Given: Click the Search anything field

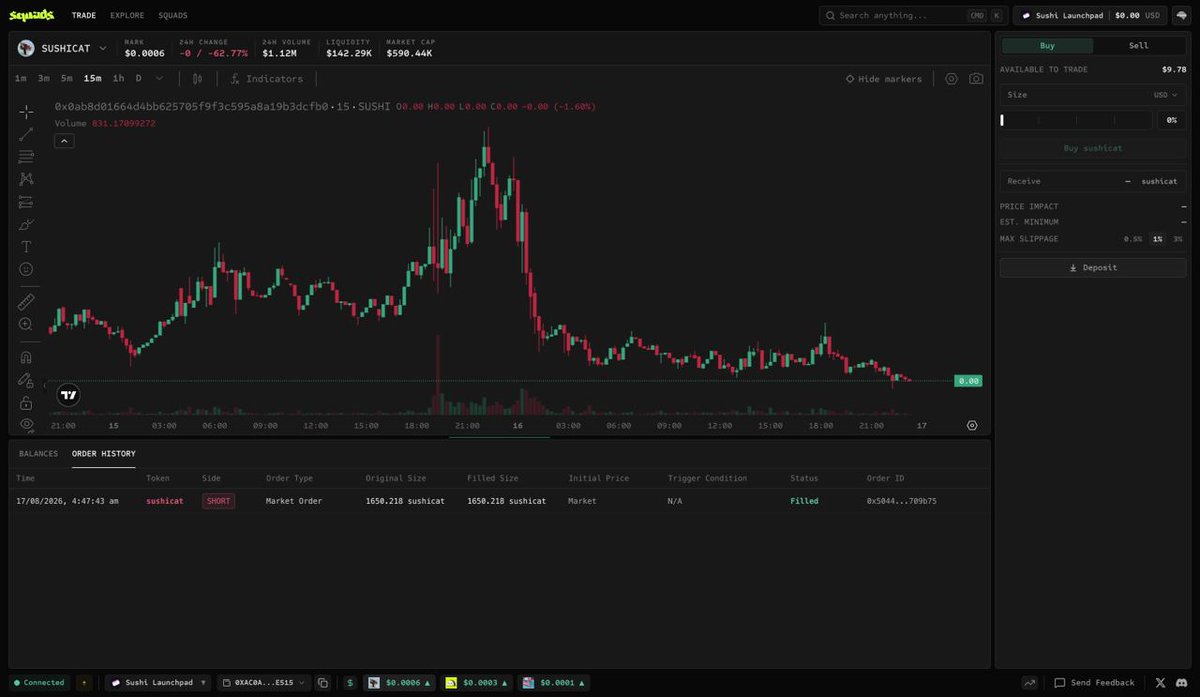Looking at the screenshot, I should [x=913, y=16].
